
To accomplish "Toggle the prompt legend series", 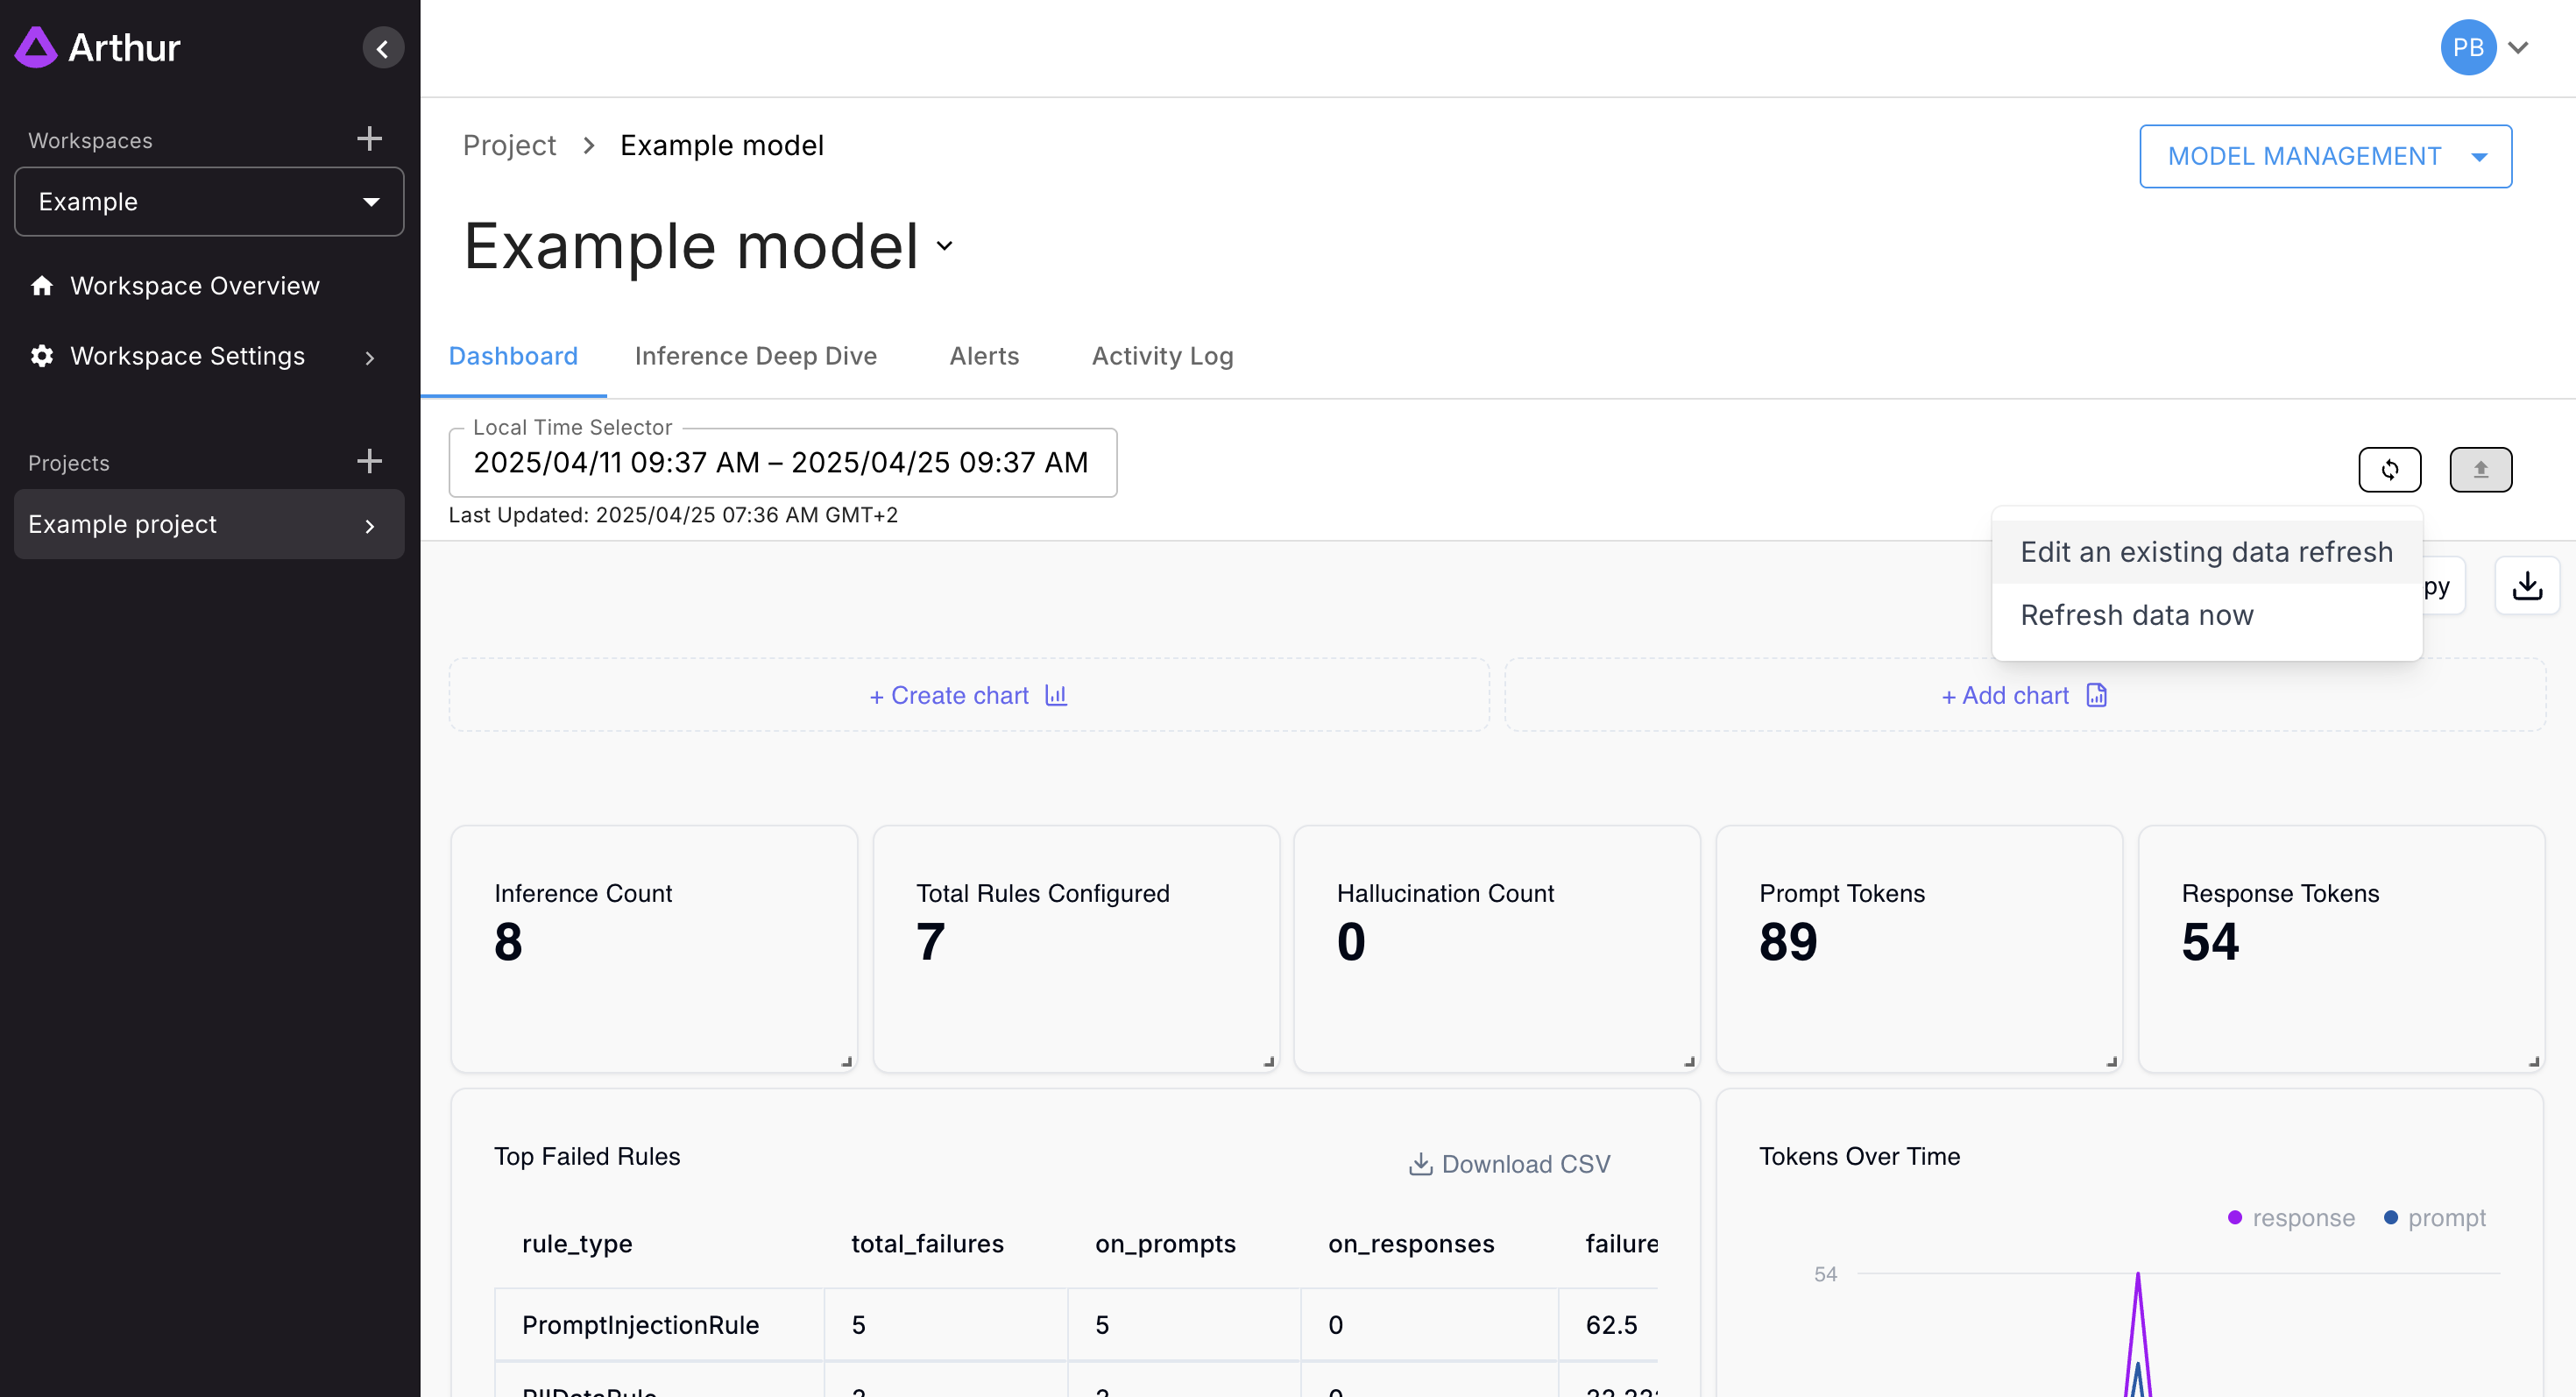I will 2435,1217.
